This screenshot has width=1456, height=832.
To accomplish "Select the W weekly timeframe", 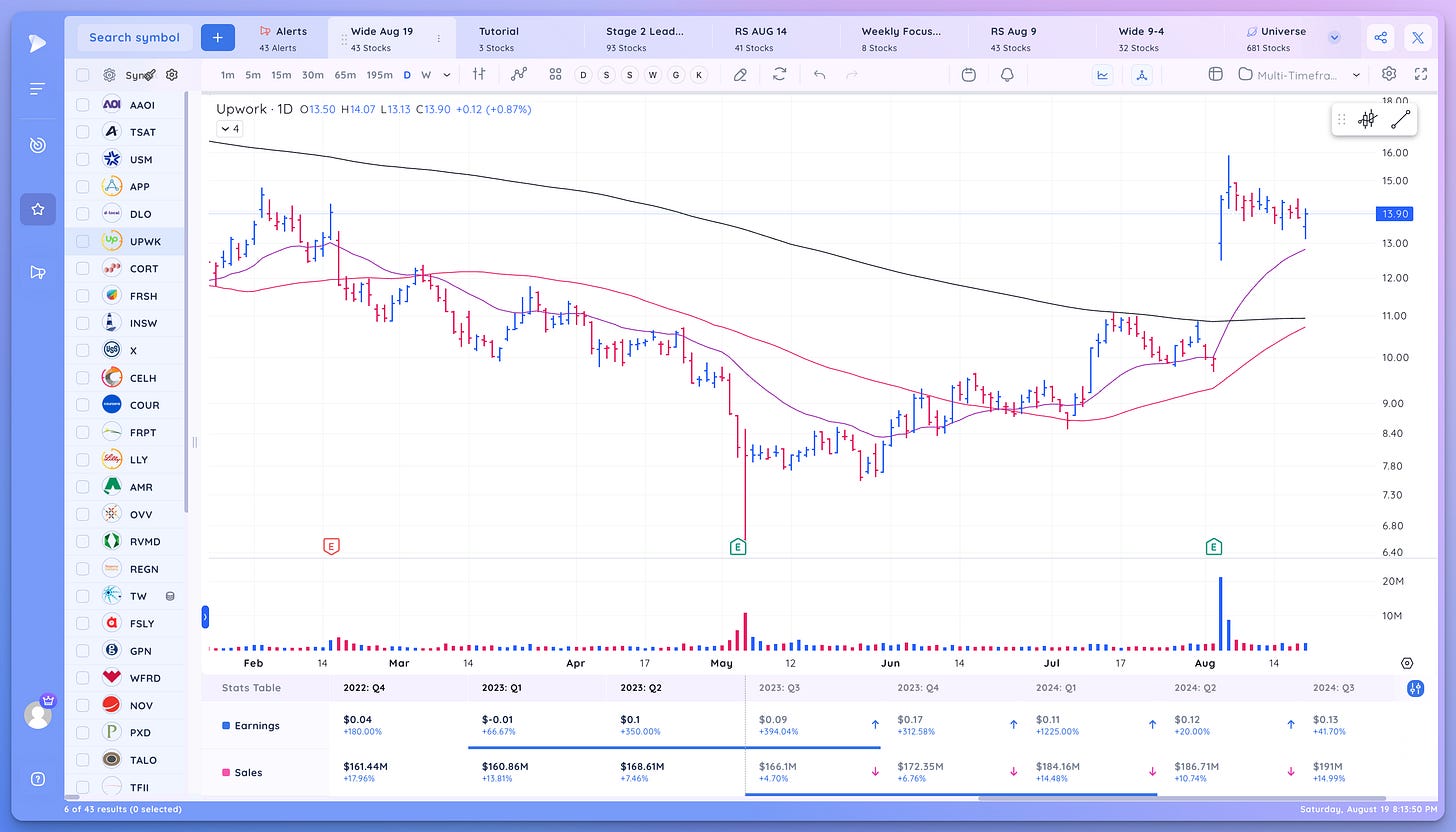I will tap(426, 75).
